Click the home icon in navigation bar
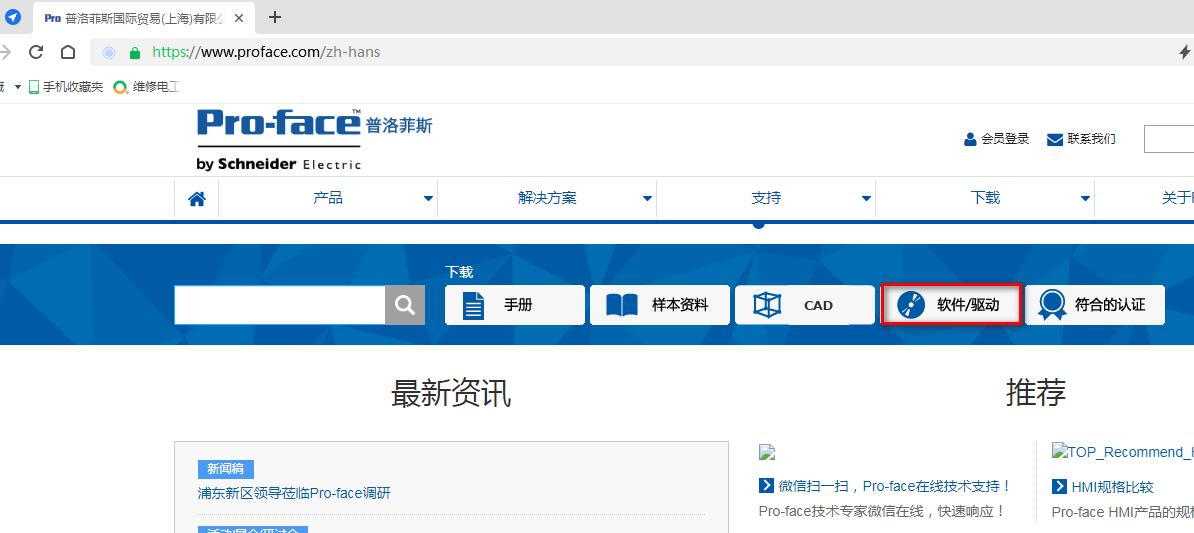Viewport: 1194px width, 533px height. click(197, 199)
